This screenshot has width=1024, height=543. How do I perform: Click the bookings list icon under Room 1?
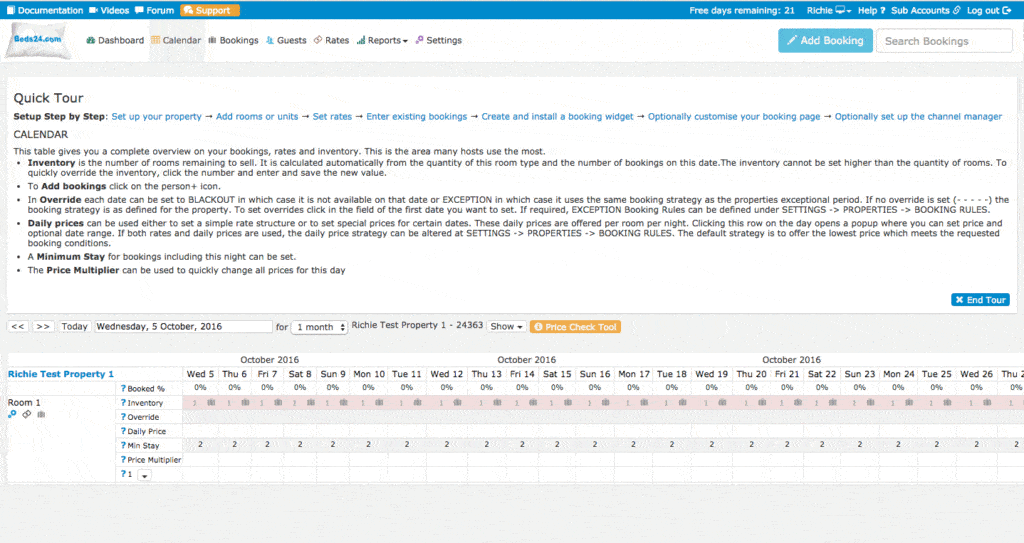pyautogui.click(x=40, y=414)
